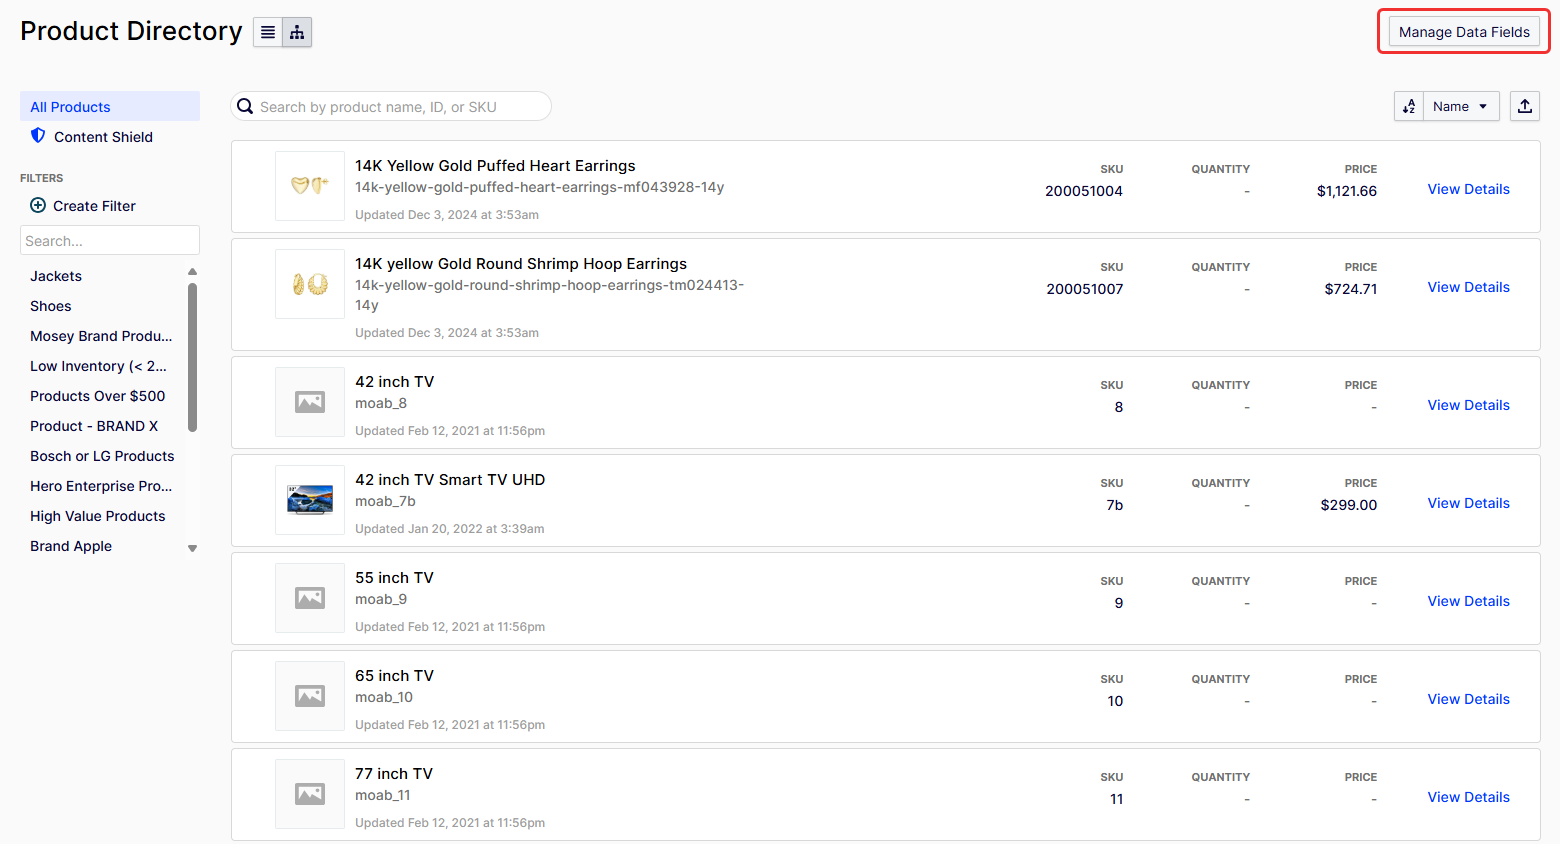Select the Hero Enterprise Products filter

pos(101,486)
